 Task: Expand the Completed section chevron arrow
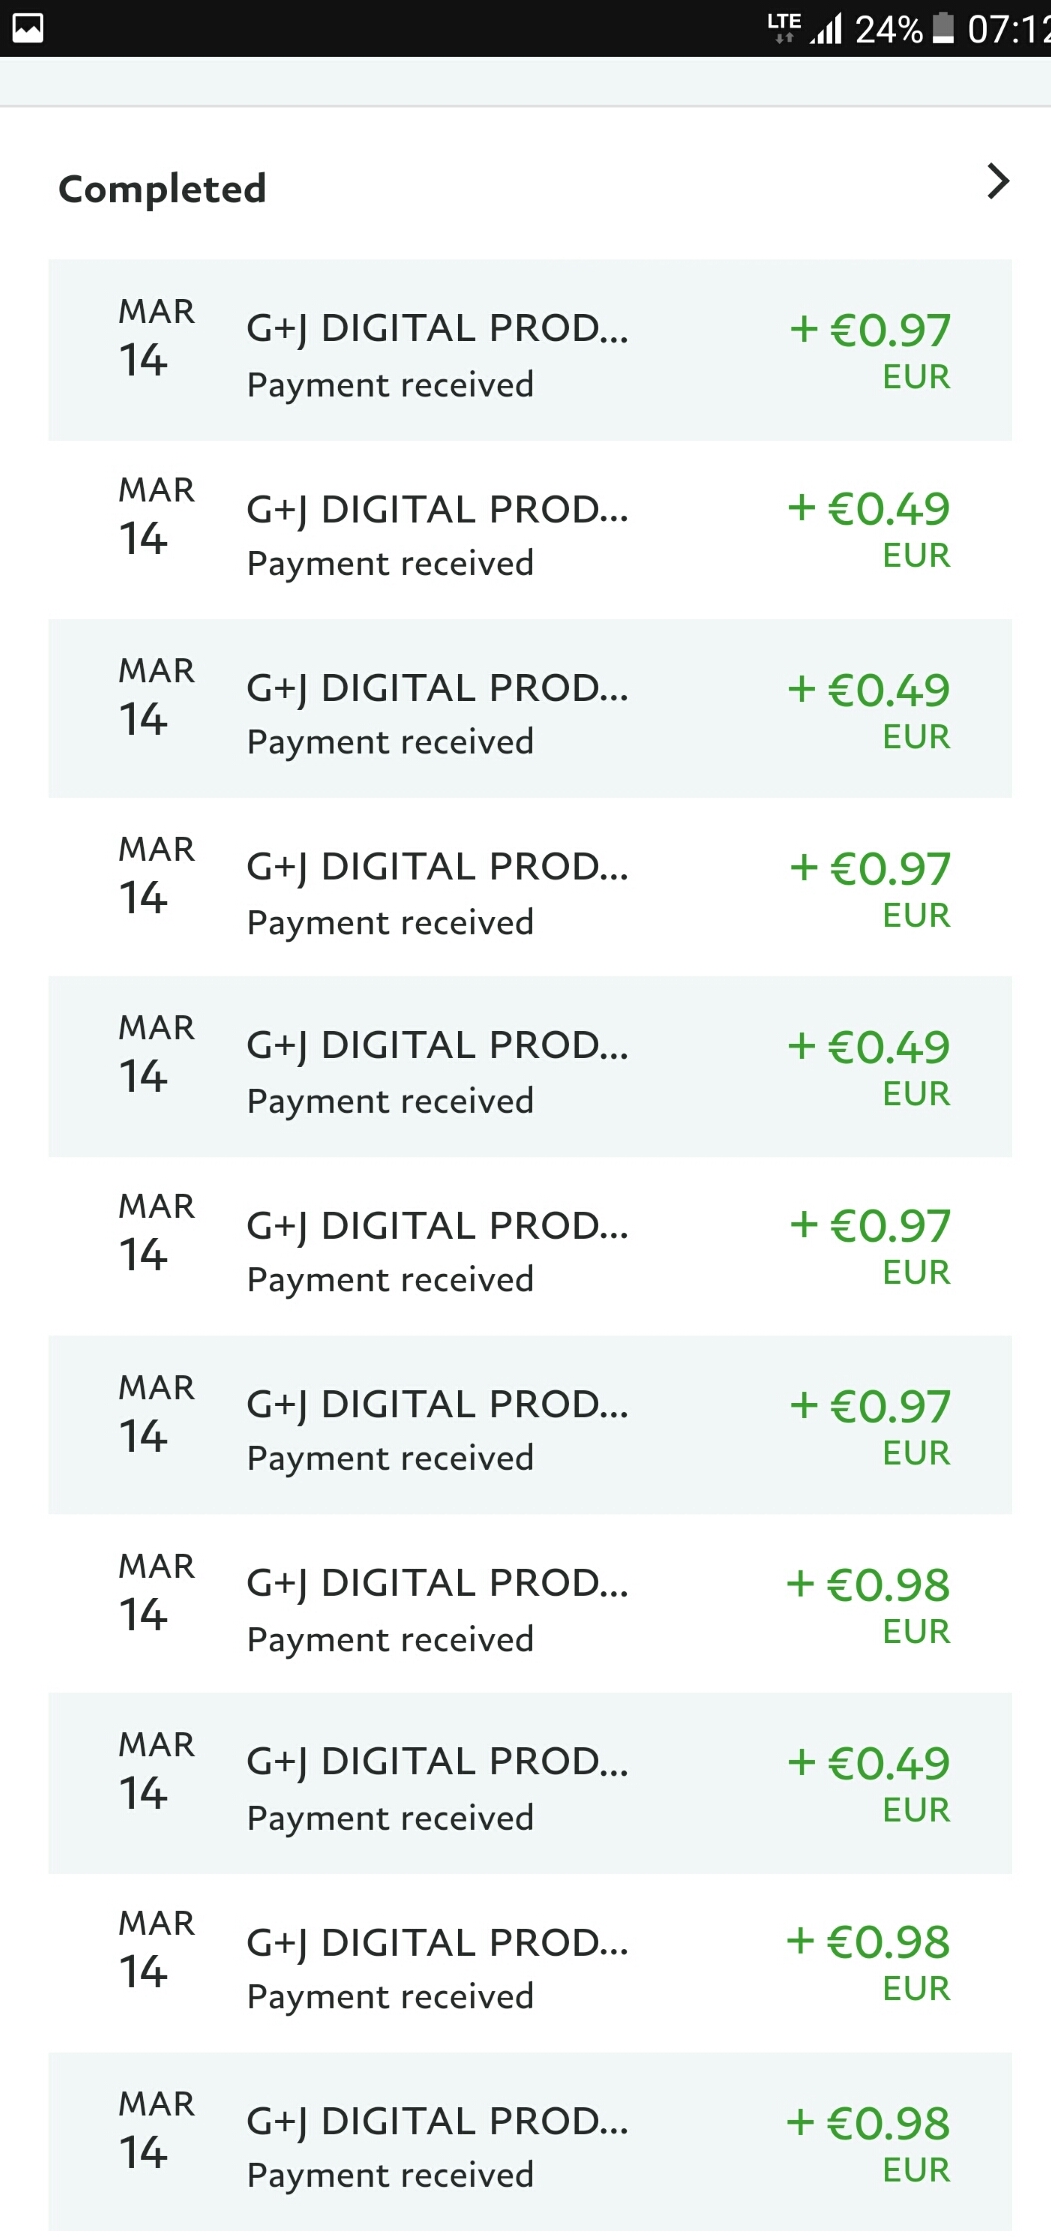click(x=997, y=182)
